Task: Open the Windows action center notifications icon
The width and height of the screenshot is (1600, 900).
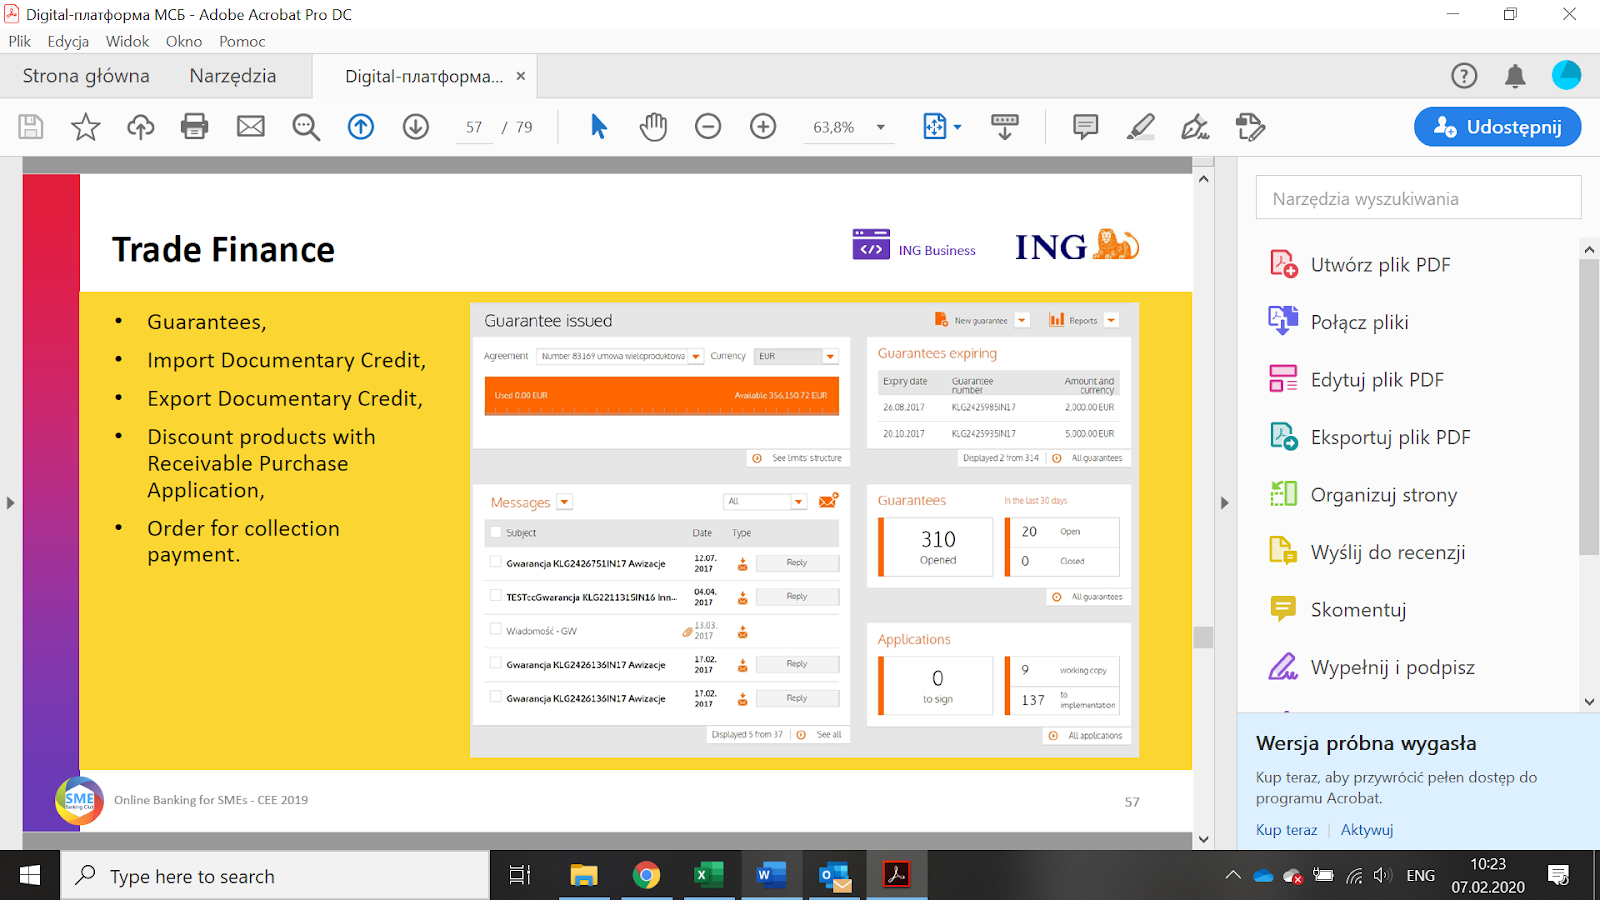Action: pos(1558,876)
